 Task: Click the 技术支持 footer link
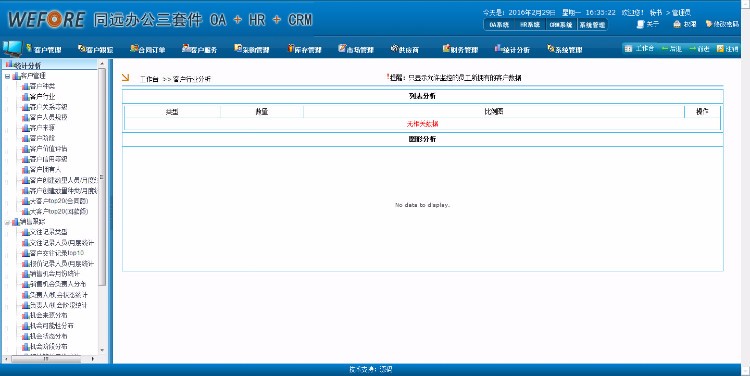pos(370,369)
